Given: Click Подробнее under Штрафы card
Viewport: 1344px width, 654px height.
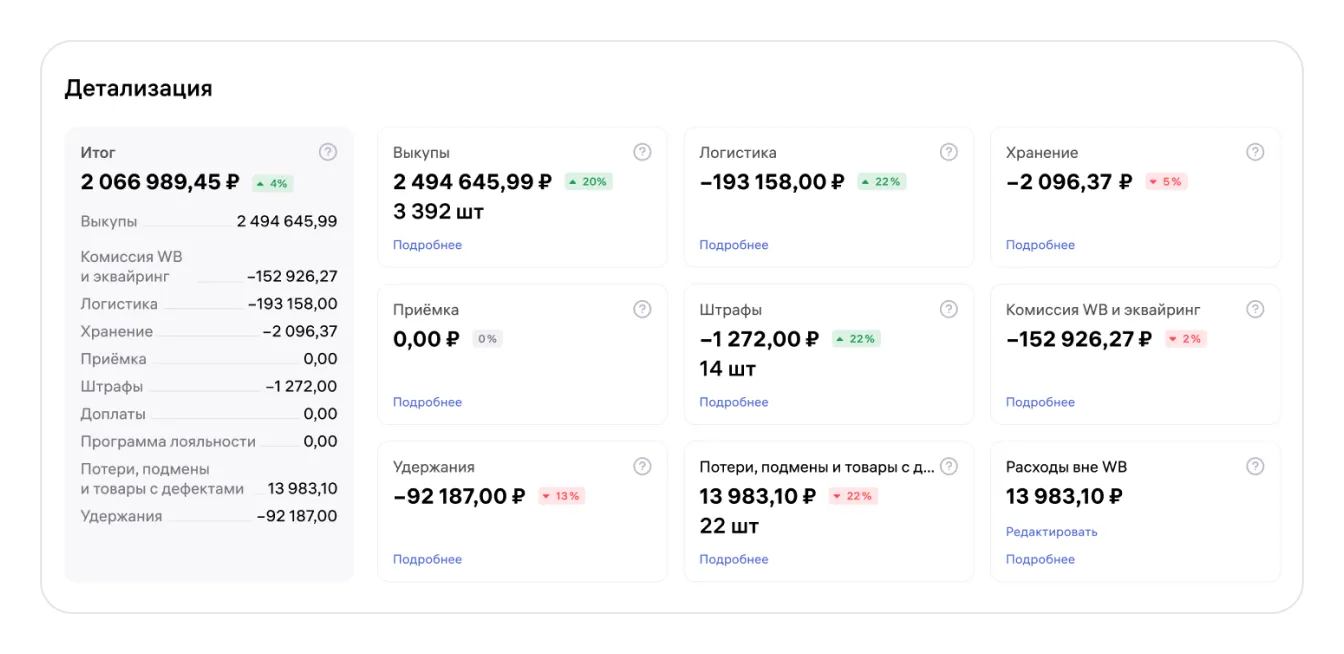Looking at the screenshot, I should [734, 402].
